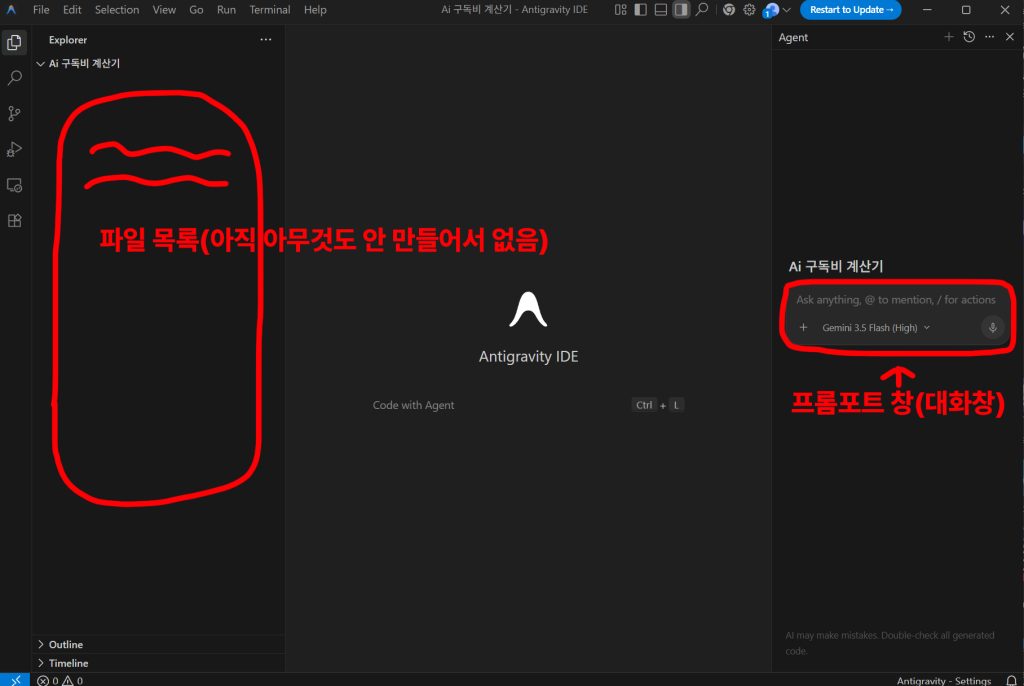Add context with the prompt plus icon
1024x686 pixels.
(x=803, y=327)
